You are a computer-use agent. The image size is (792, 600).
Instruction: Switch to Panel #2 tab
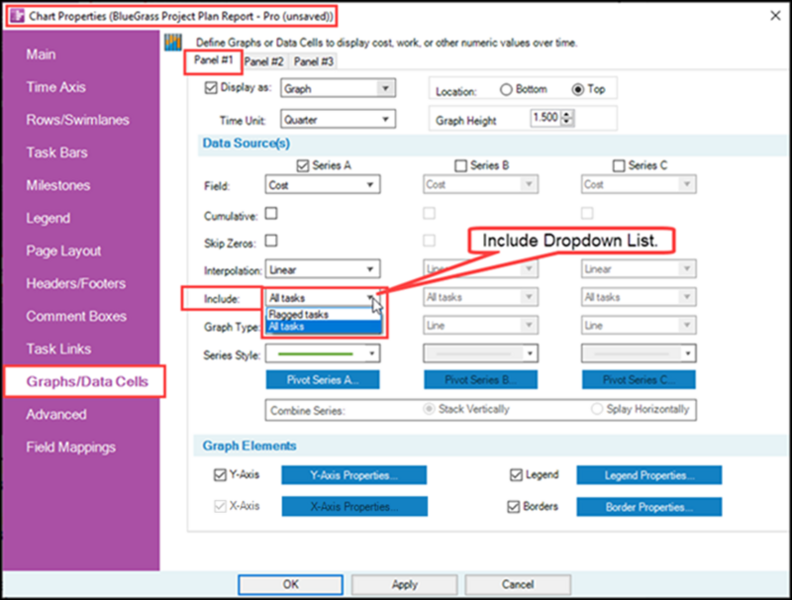[x=264, y=62]
